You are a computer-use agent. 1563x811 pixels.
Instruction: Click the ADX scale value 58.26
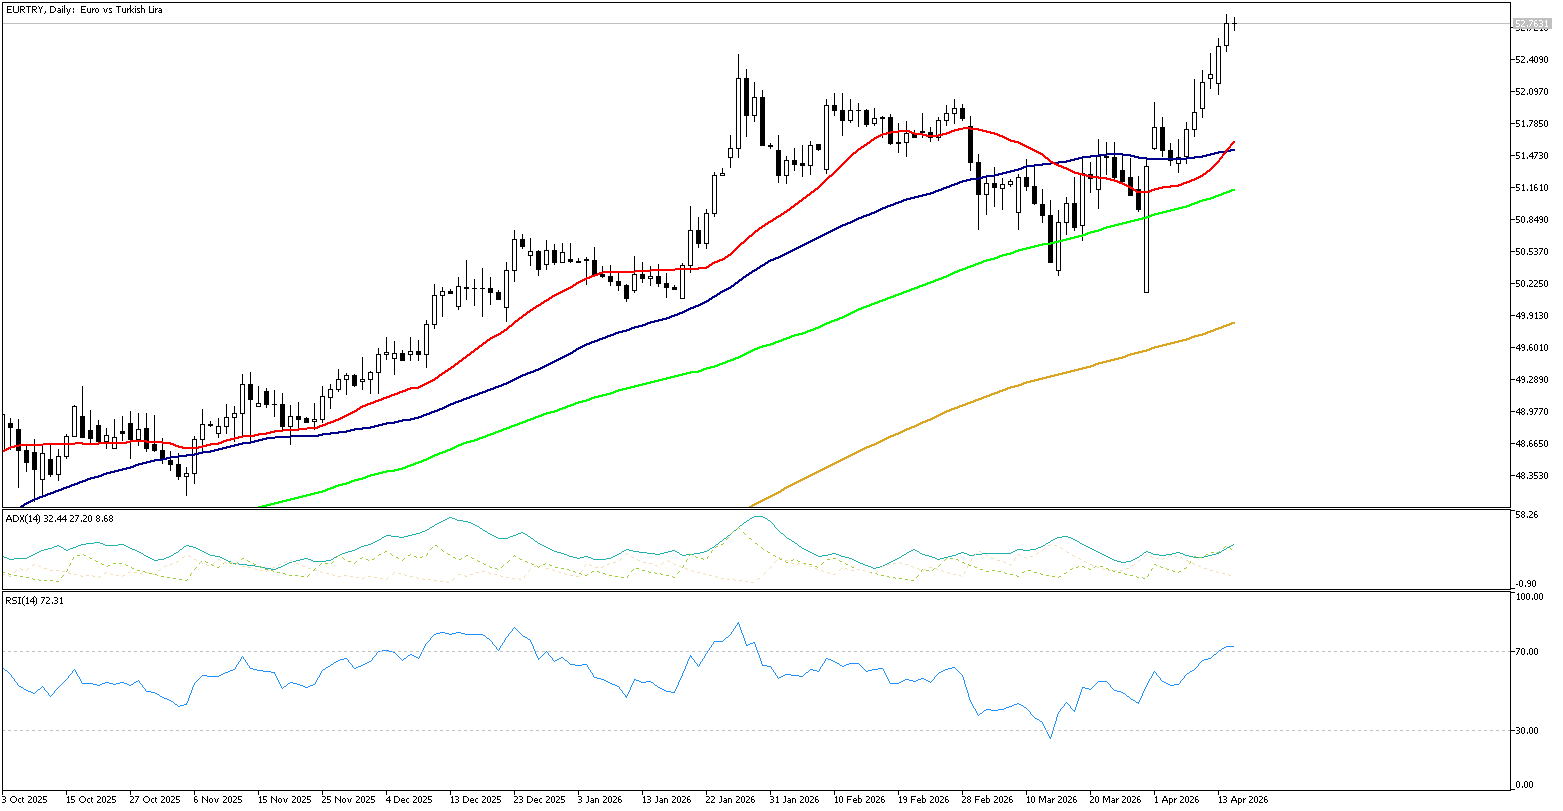pyautogui.click(x=1527, y=516)
